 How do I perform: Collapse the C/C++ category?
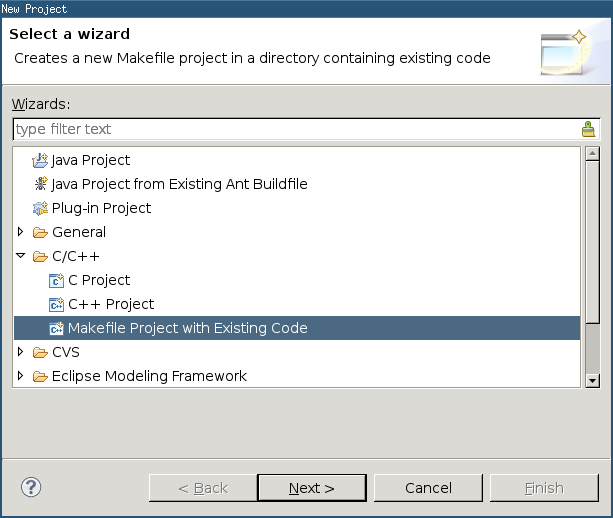(x=21, y=256)
